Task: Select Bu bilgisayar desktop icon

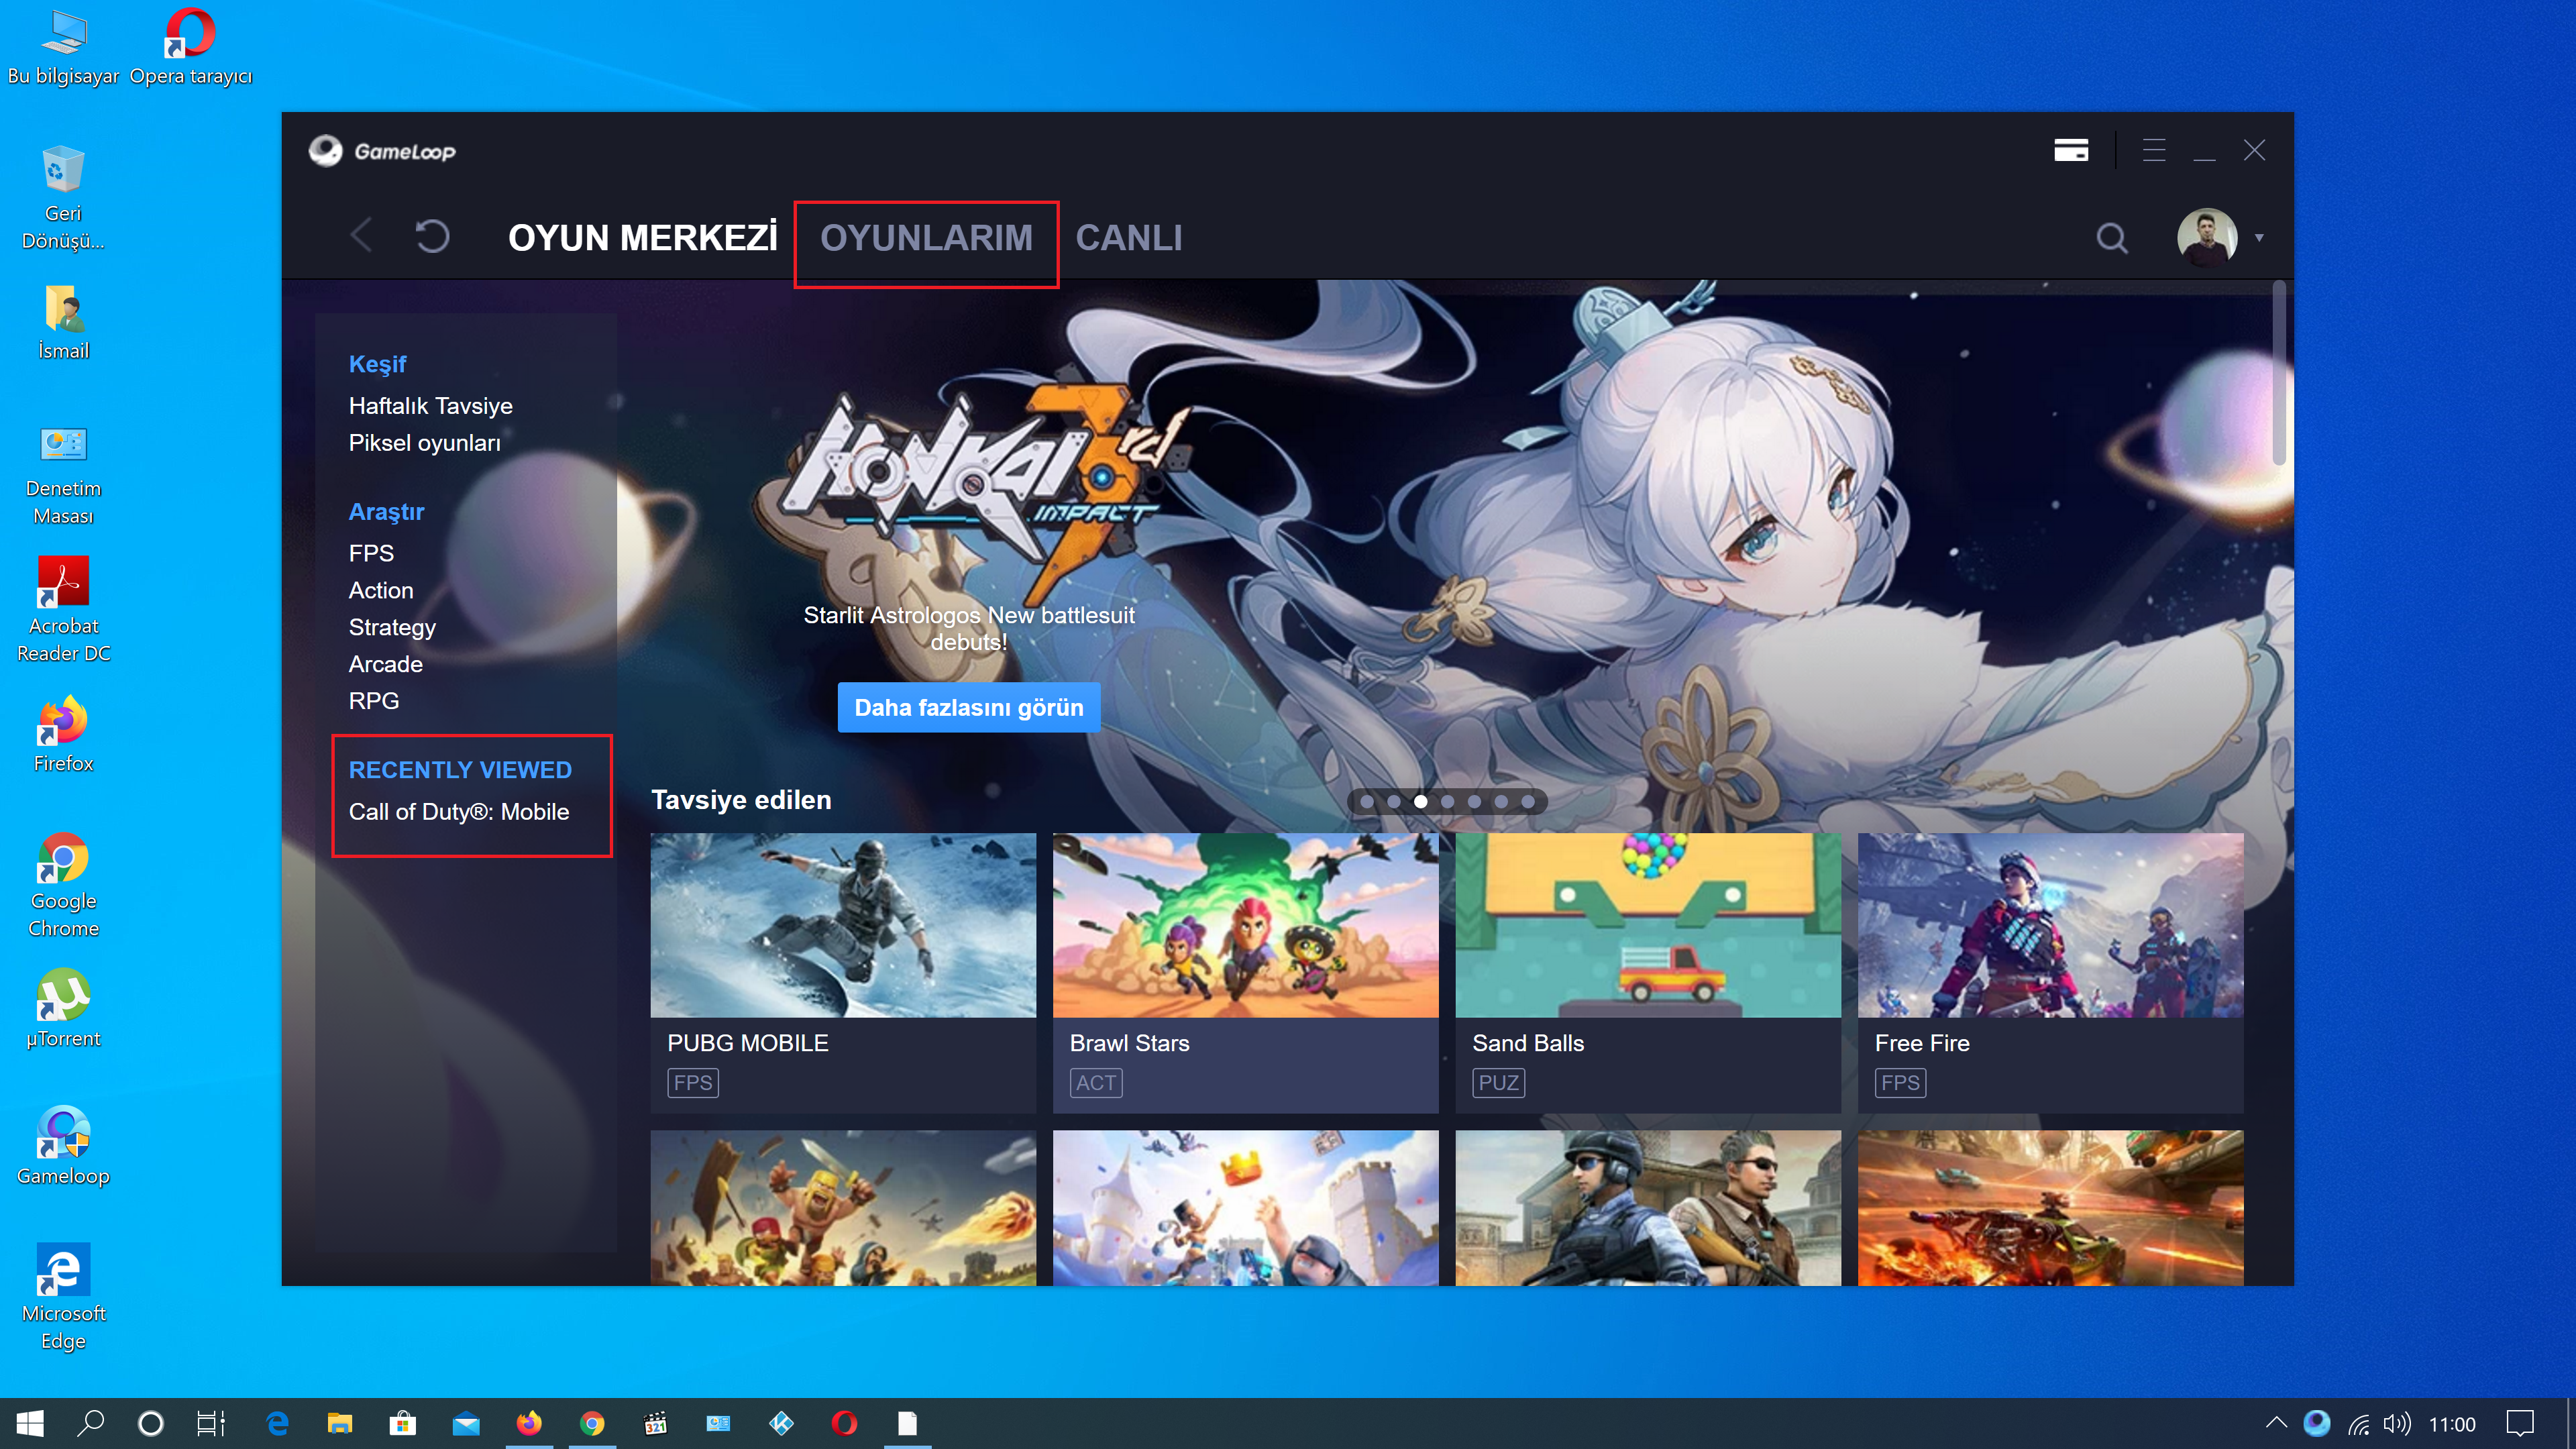Action: pos(63,47)
